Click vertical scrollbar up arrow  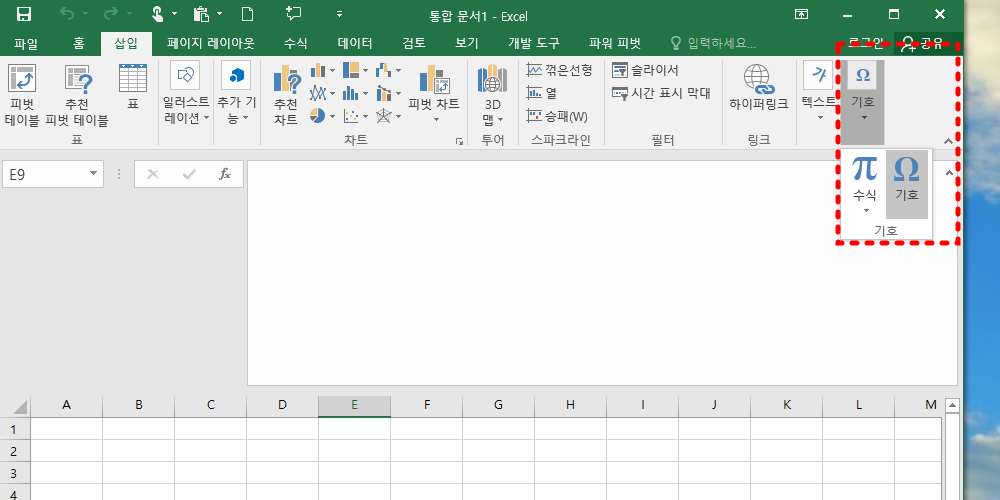pyautogui.click(x=952, y=405)
